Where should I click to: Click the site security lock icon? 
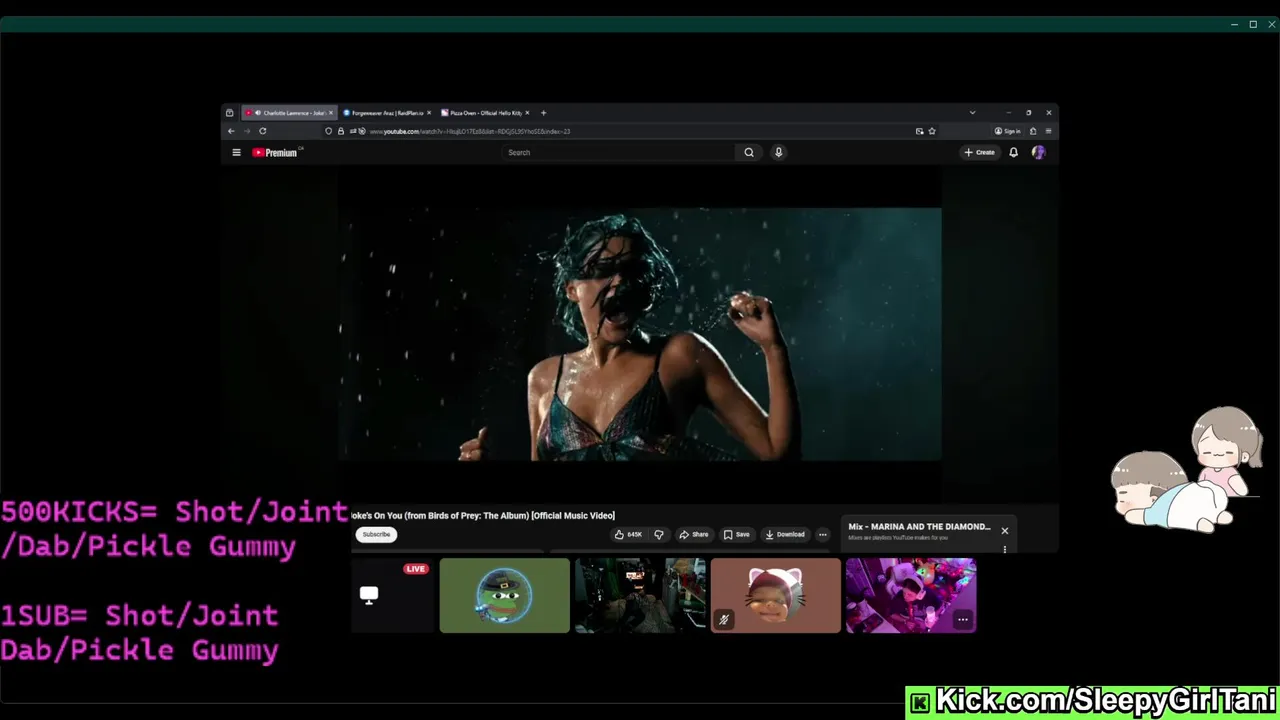coord(340,131)
